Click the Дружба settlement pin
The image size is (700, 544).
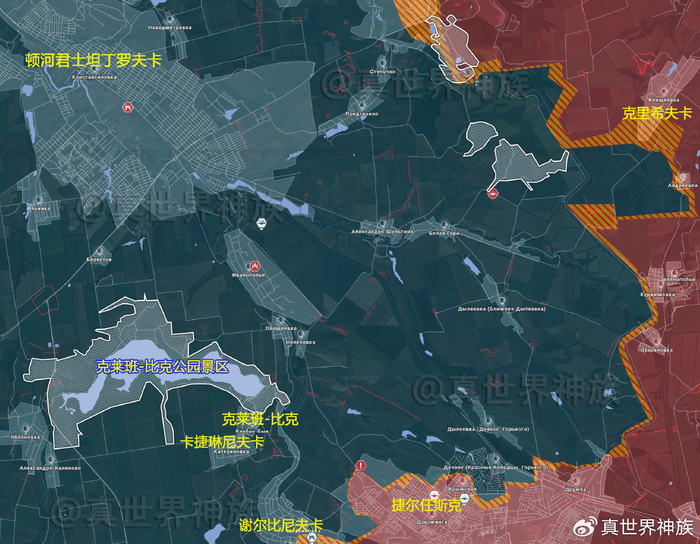pos(576,482)
